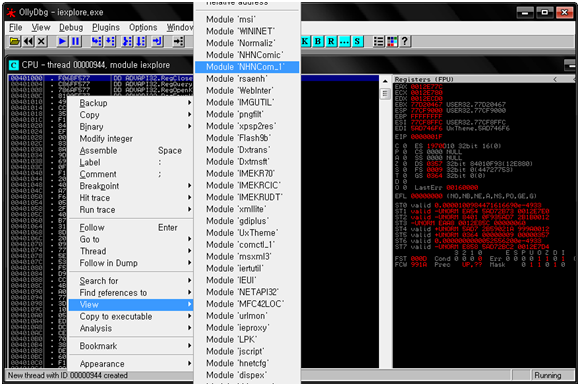580x386 pixels.
Task: Expand the Go to submenu
Action: point(131,239)
